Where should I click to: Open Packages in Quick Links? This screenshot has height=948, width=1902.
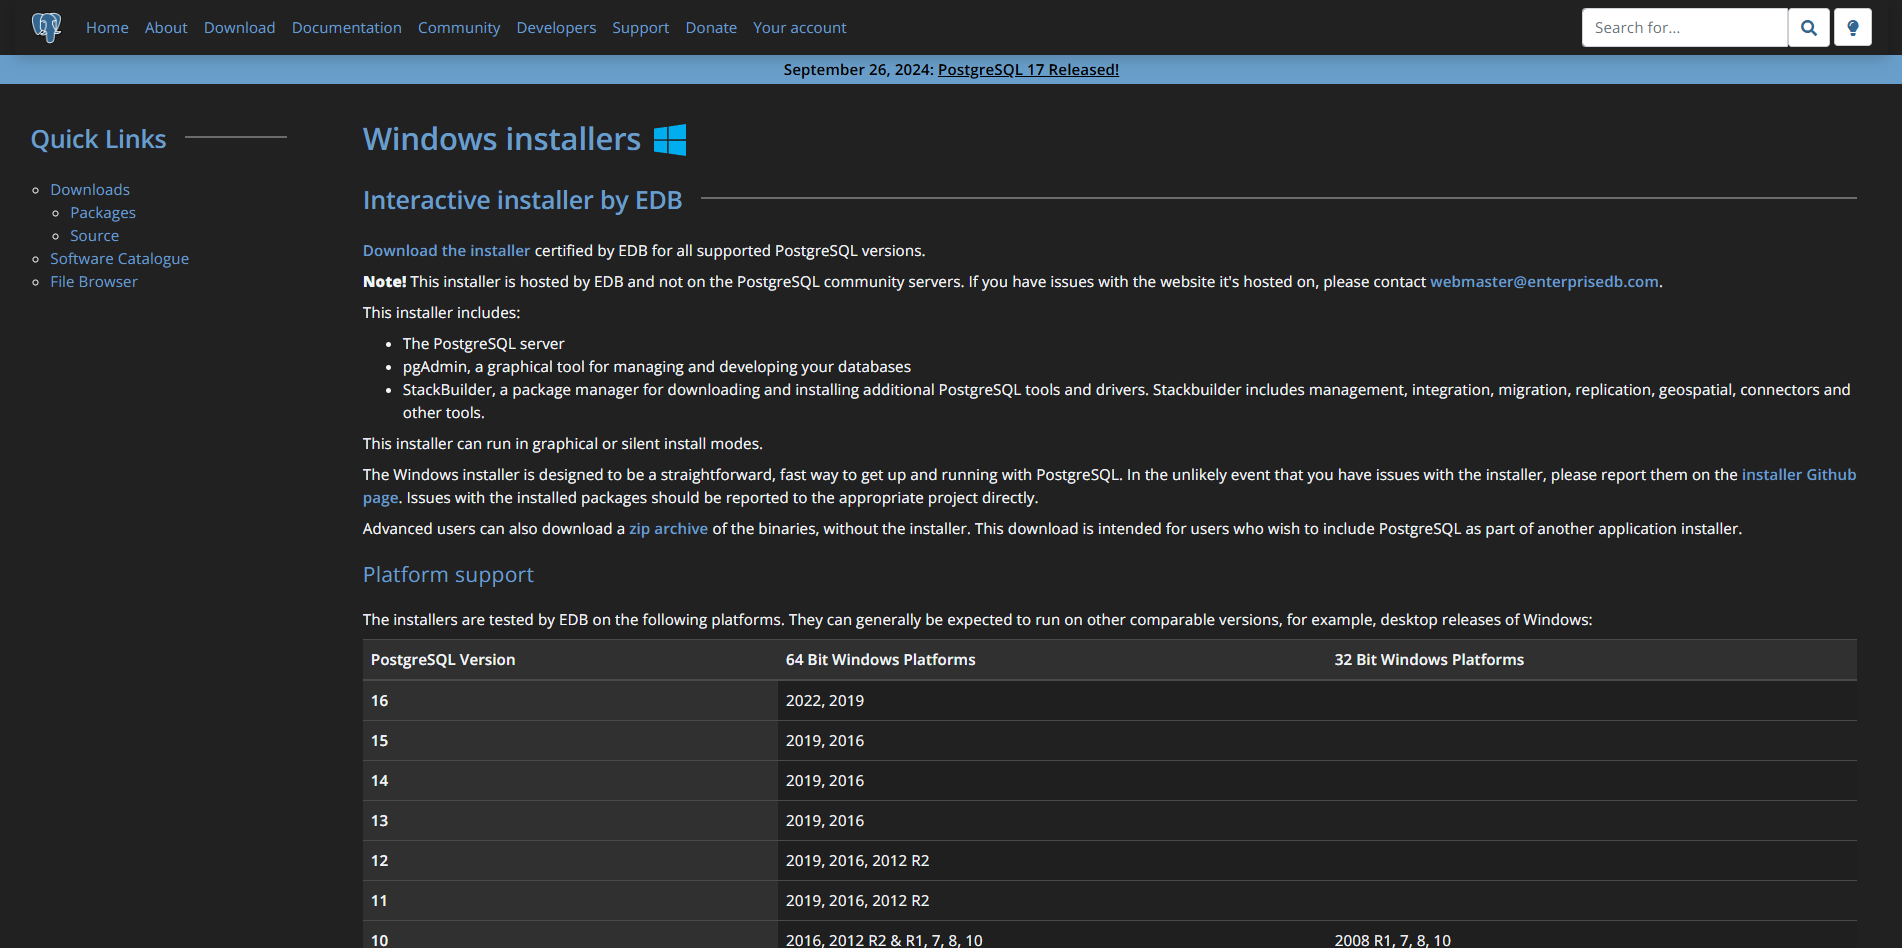(x=103, y=213)
